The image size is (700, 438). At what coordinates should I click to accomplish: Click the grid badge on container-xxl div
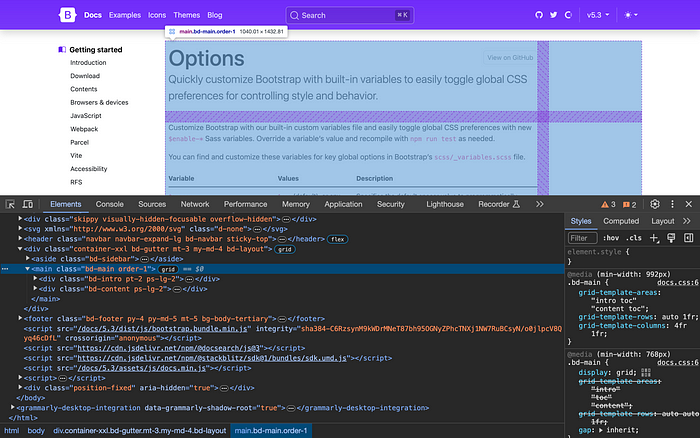tap(285, 250)
